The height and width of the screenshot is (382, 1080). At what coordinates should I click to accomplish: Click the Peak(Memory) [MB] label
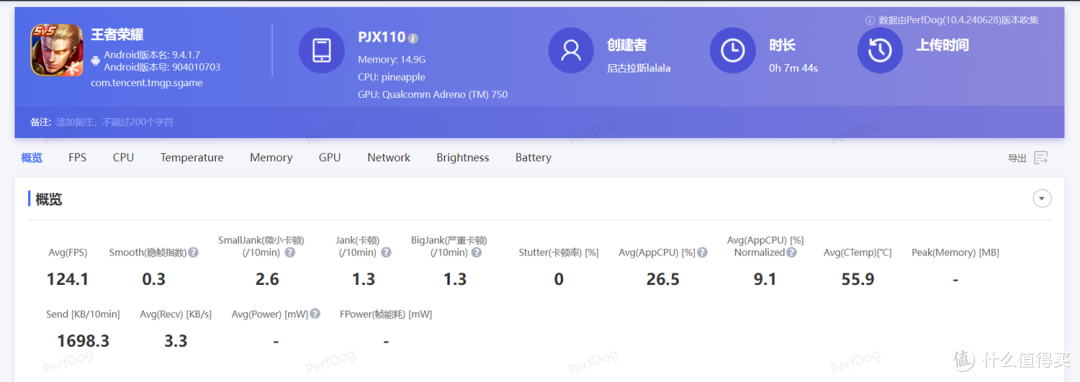coord(955,253)
